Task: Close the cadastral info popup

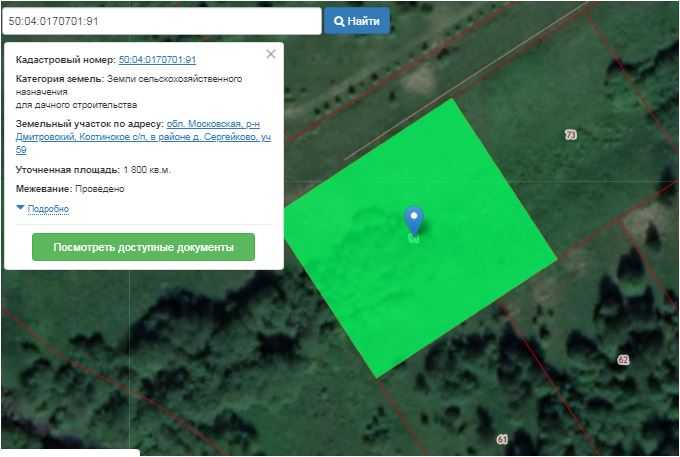Action: click(x=271, y=54)
